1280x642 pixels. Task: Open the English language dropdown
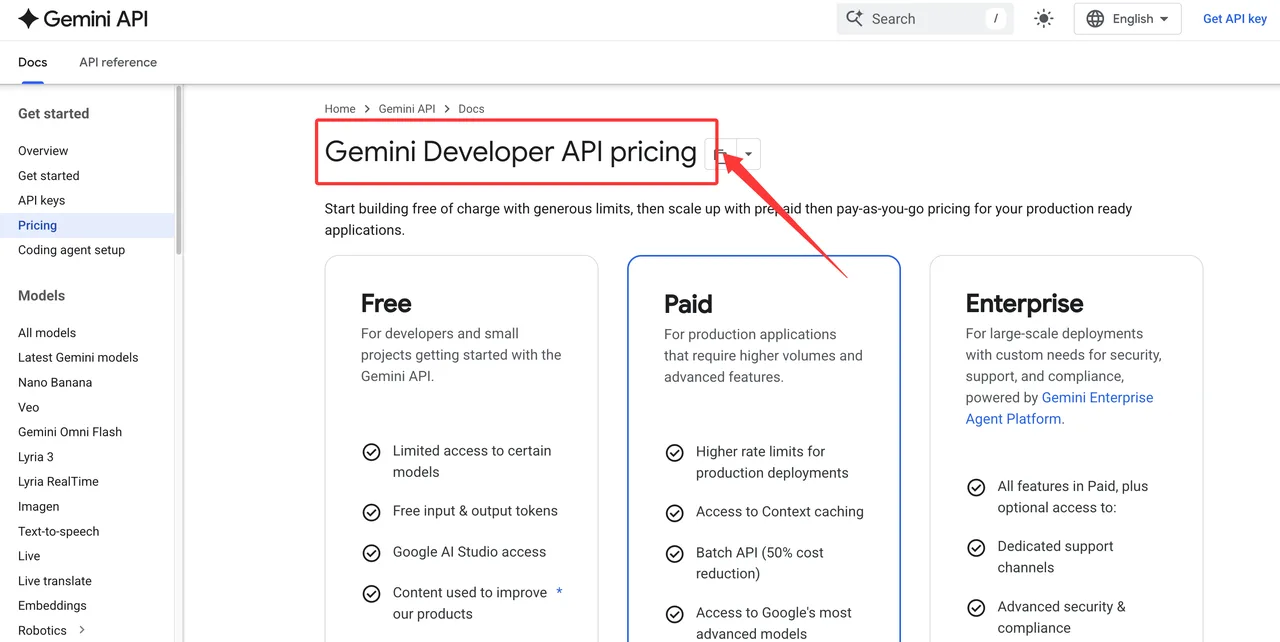click(1127, 18)
